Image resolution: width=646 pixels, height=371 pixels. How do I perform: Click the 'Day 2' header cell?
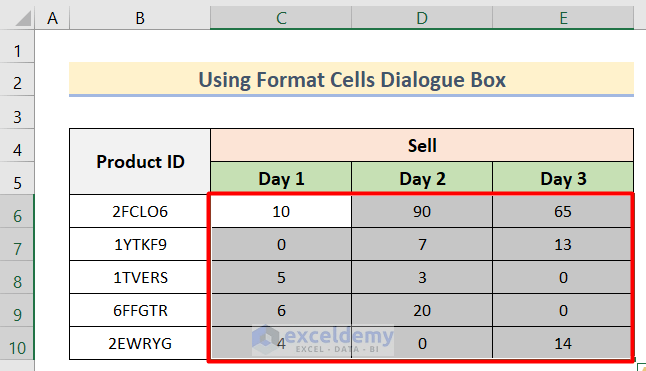pos(422,178)
